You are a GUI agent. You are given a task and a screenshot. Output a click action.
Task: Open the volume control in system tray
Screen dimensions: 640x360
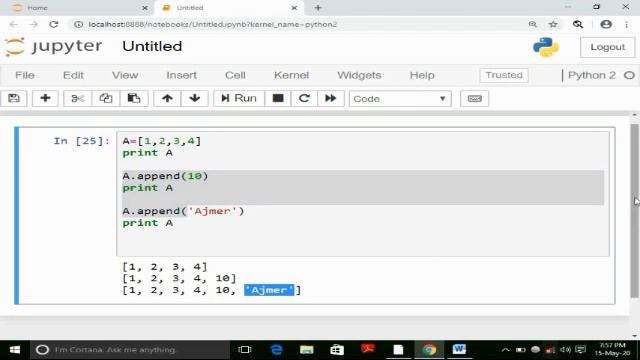coord(565,350)
